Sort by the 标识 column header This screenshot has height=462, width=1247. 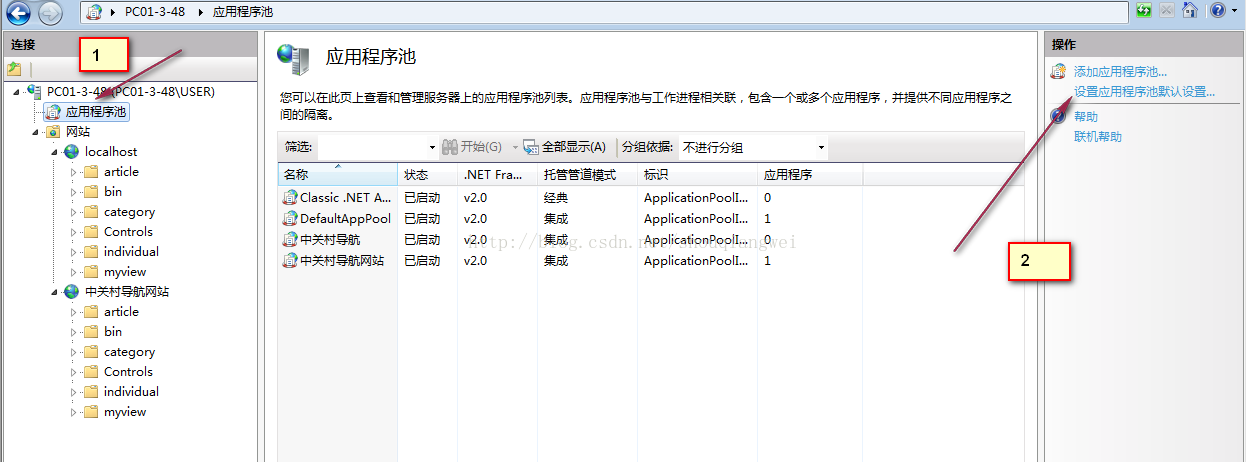click(x=697, y=174)
